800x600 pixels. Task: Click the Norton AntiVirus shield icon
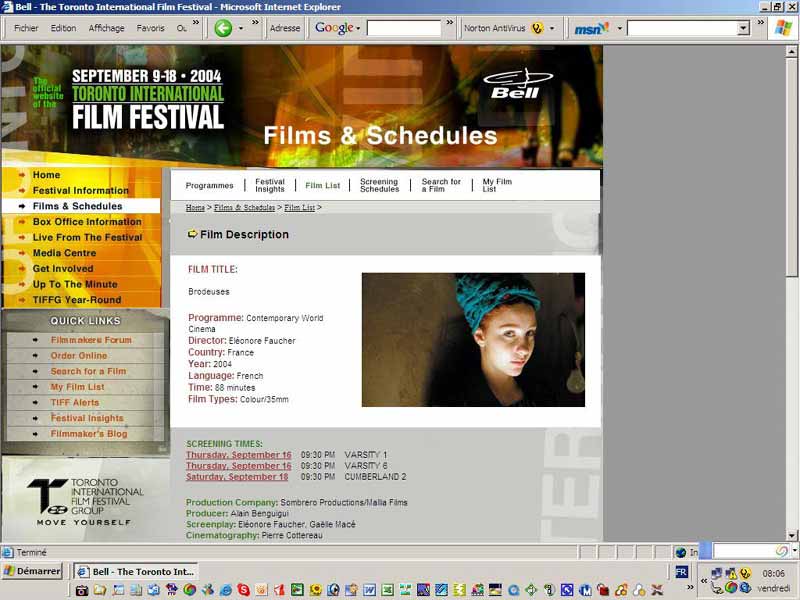pyautogui.click(x=537, y=28)
